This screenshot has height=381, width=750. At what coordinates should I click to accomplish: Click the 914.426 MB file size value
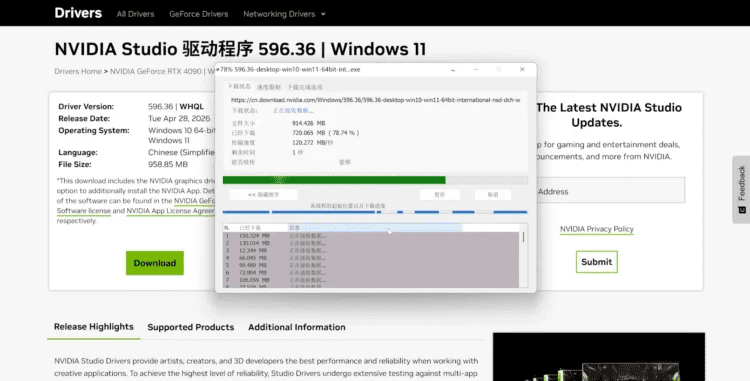(309, 123)
